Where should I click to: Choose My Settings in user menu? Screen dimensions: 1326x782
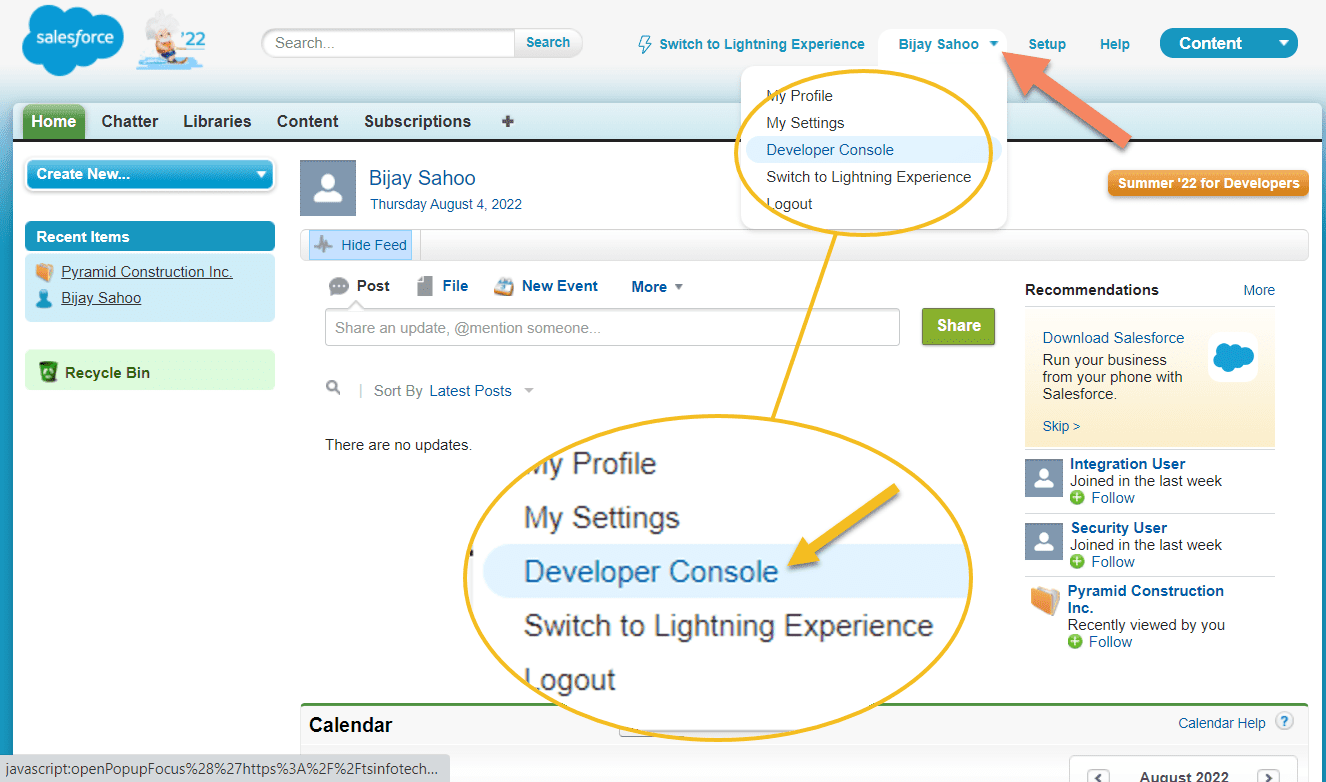point(805,123)
